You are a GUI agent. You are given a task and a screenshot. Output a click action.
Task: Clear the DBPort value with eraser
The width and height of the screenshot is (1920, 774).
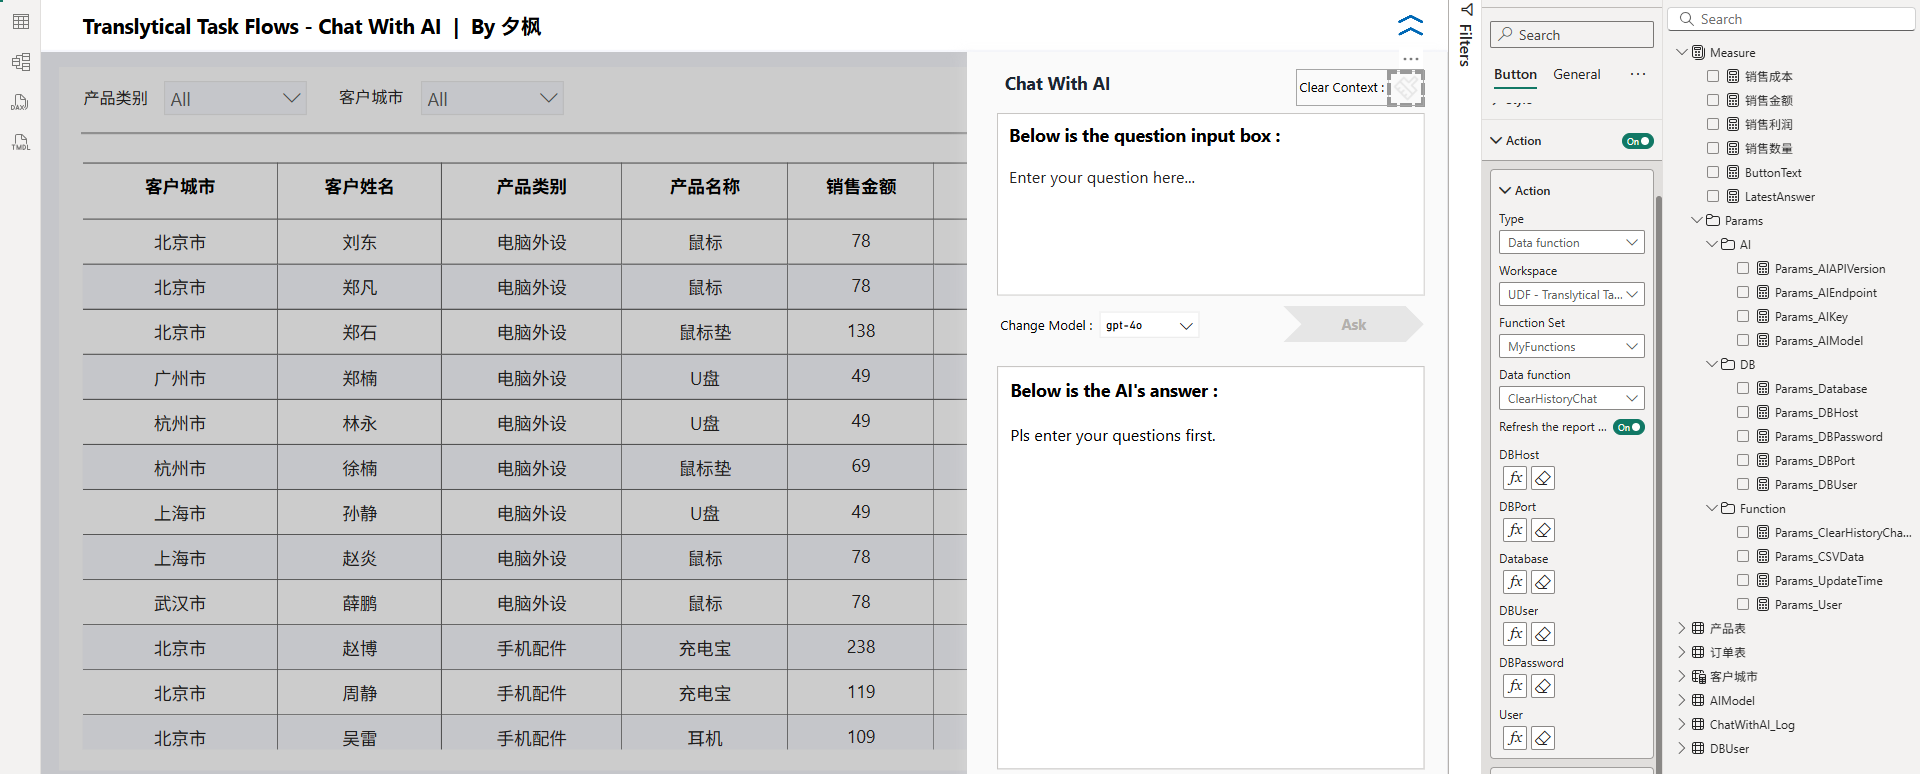pos(1543,530)
